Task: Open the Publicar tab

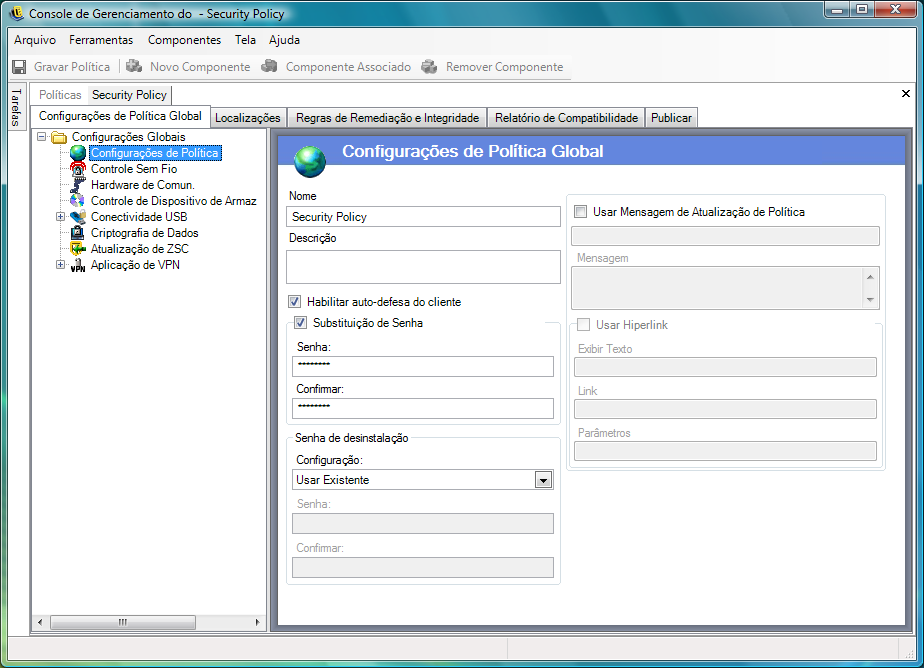Action: point(671,118)
